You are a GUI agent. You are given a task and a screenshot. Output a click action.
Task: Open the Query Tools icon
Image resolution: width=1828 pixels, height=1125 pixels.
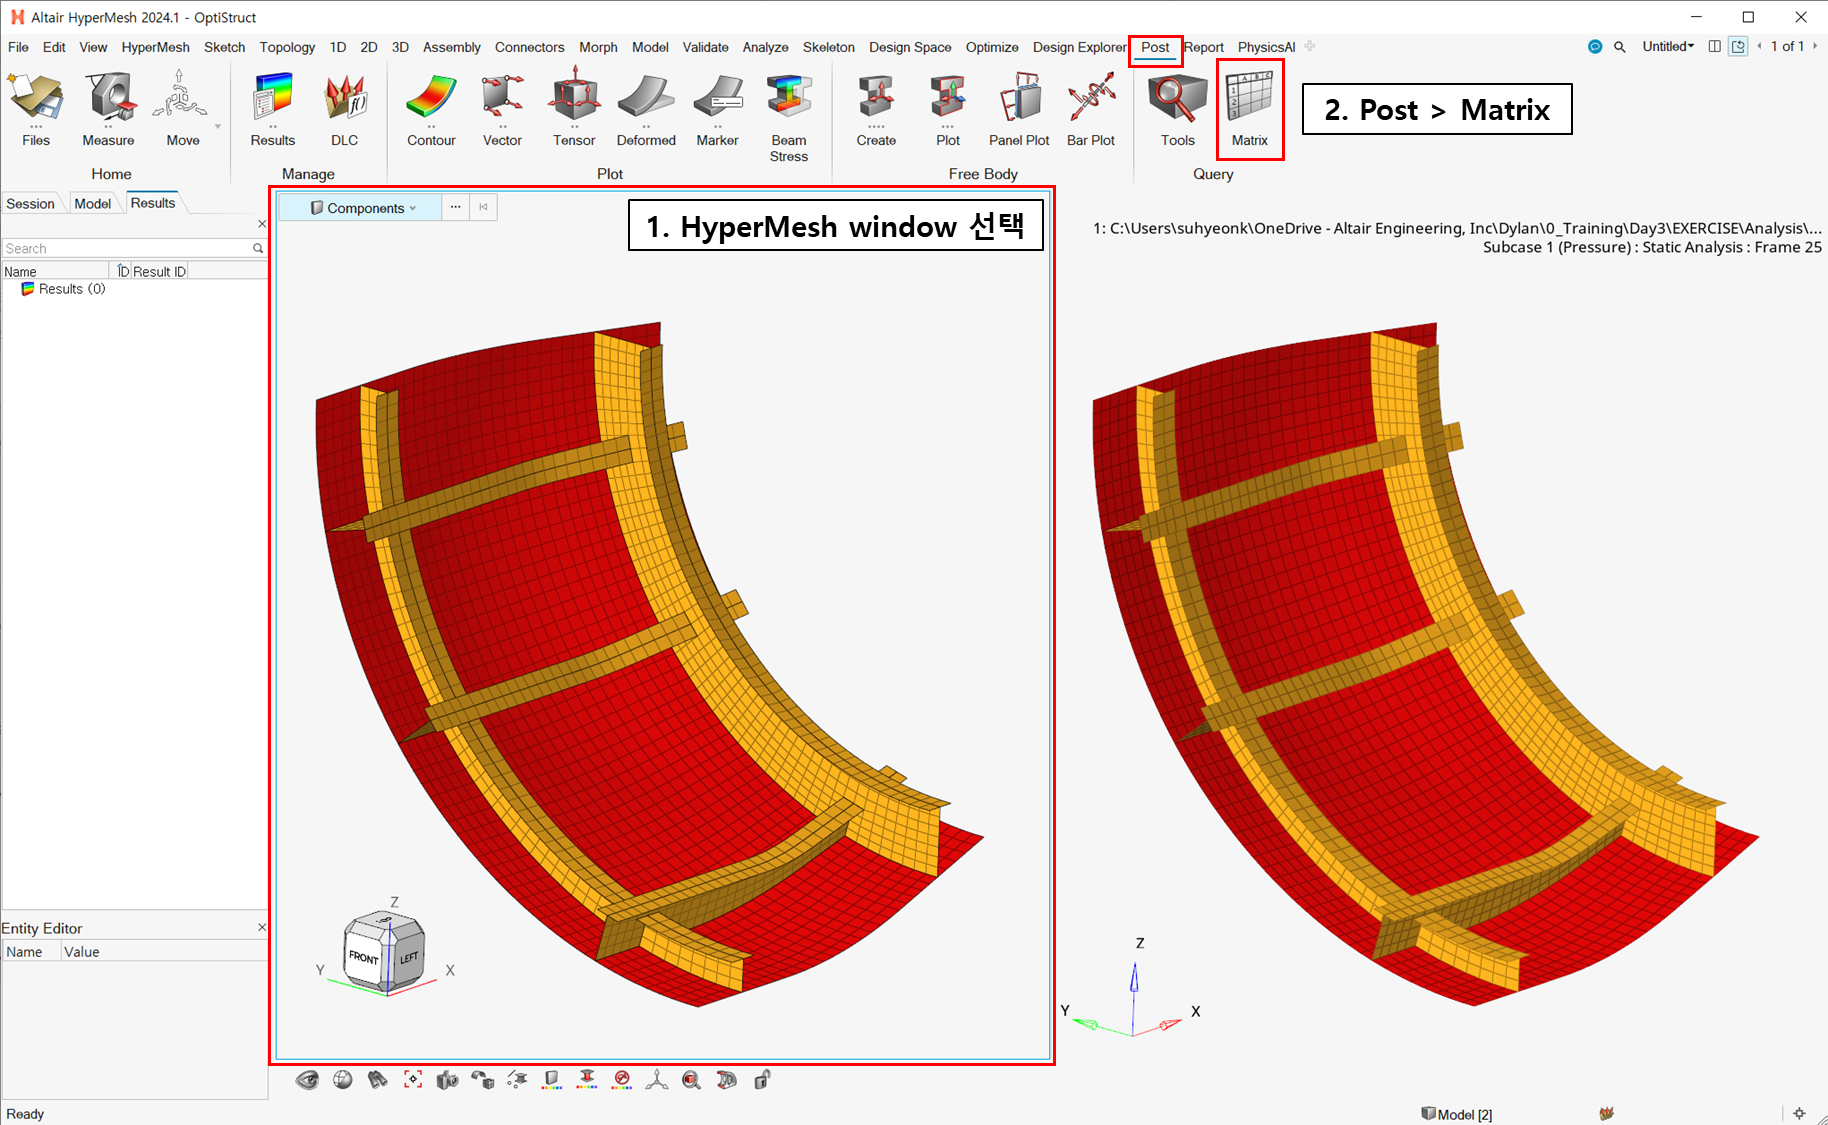point(1178,110)
